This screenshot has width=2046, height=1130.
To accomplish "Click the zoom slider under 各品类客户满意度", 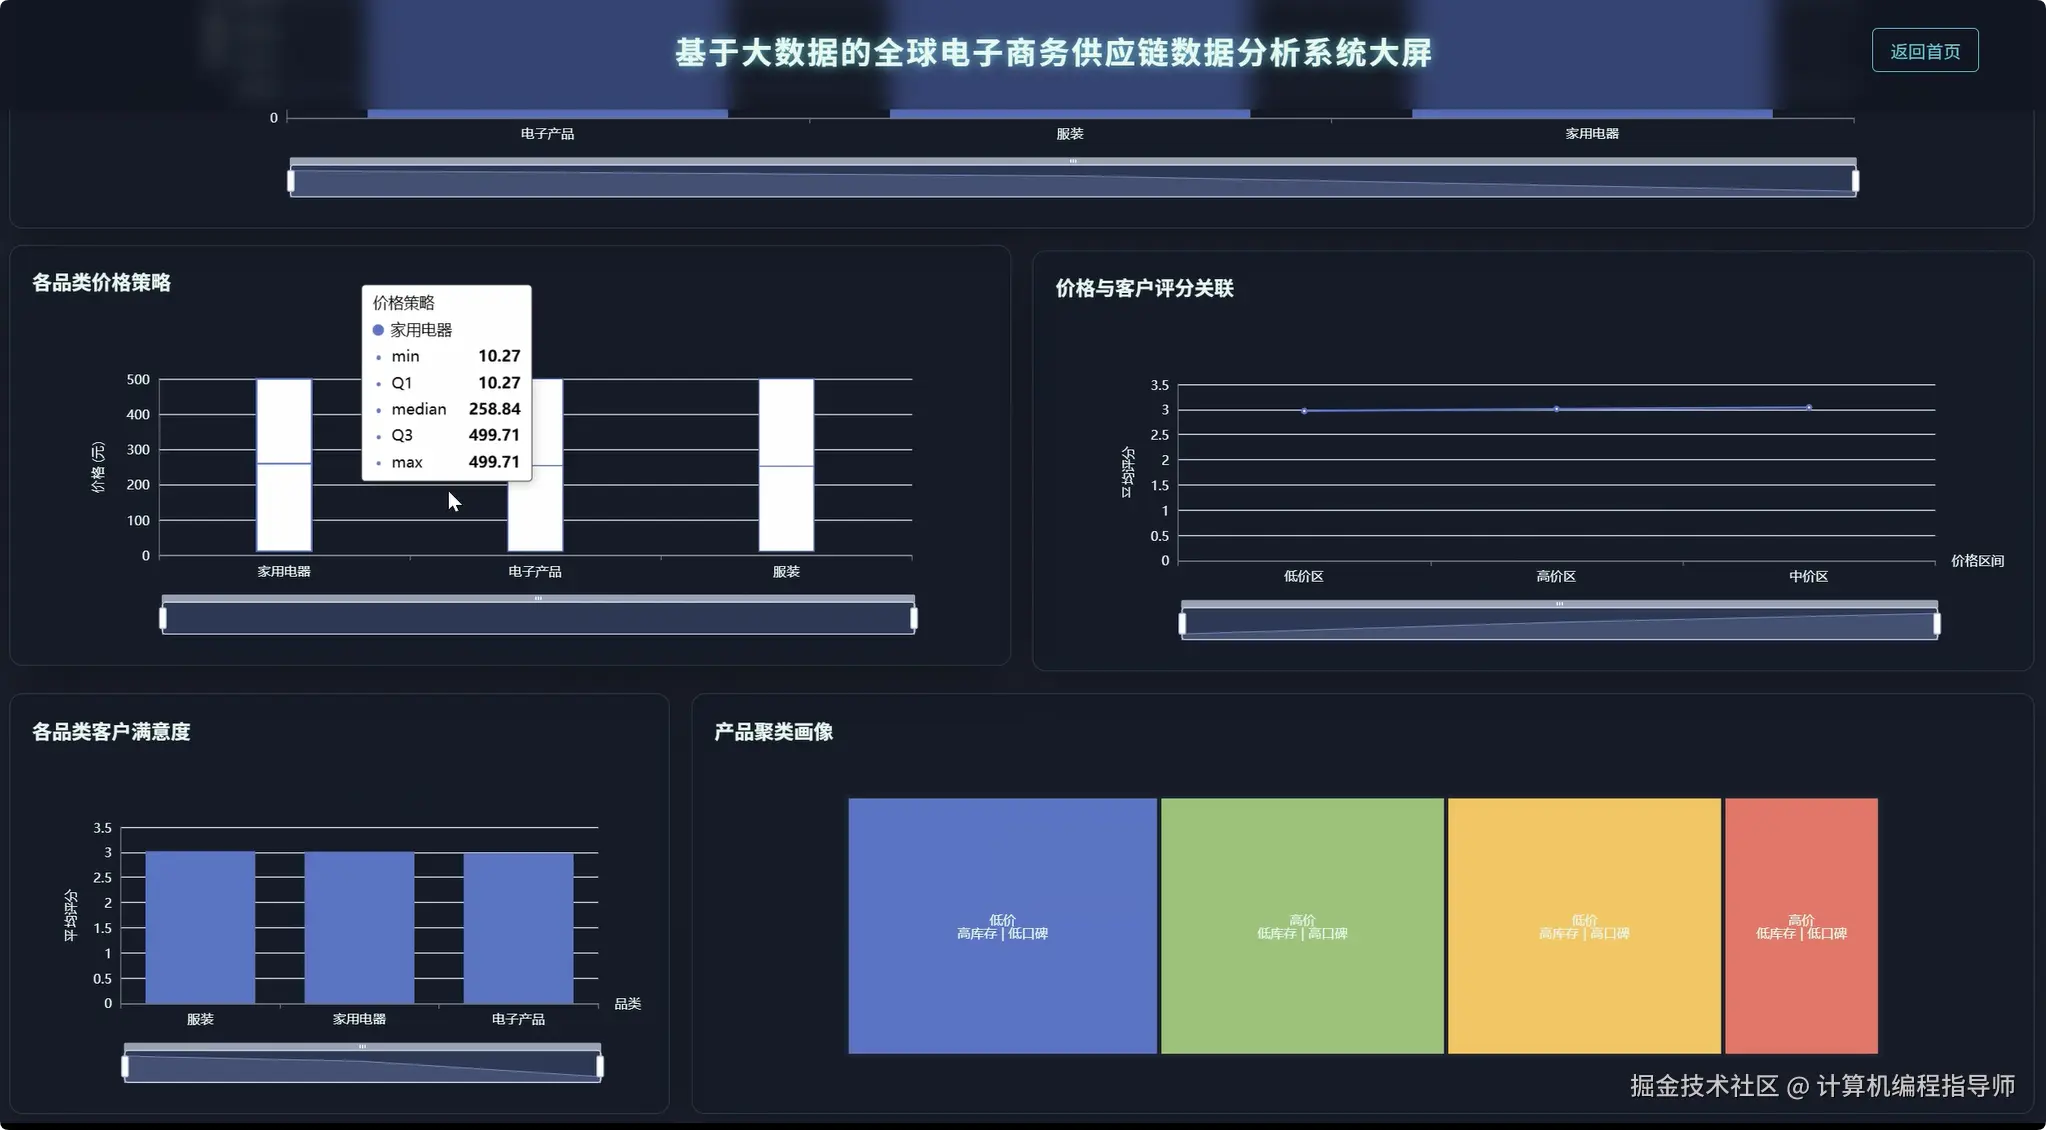I will 361,1063.
